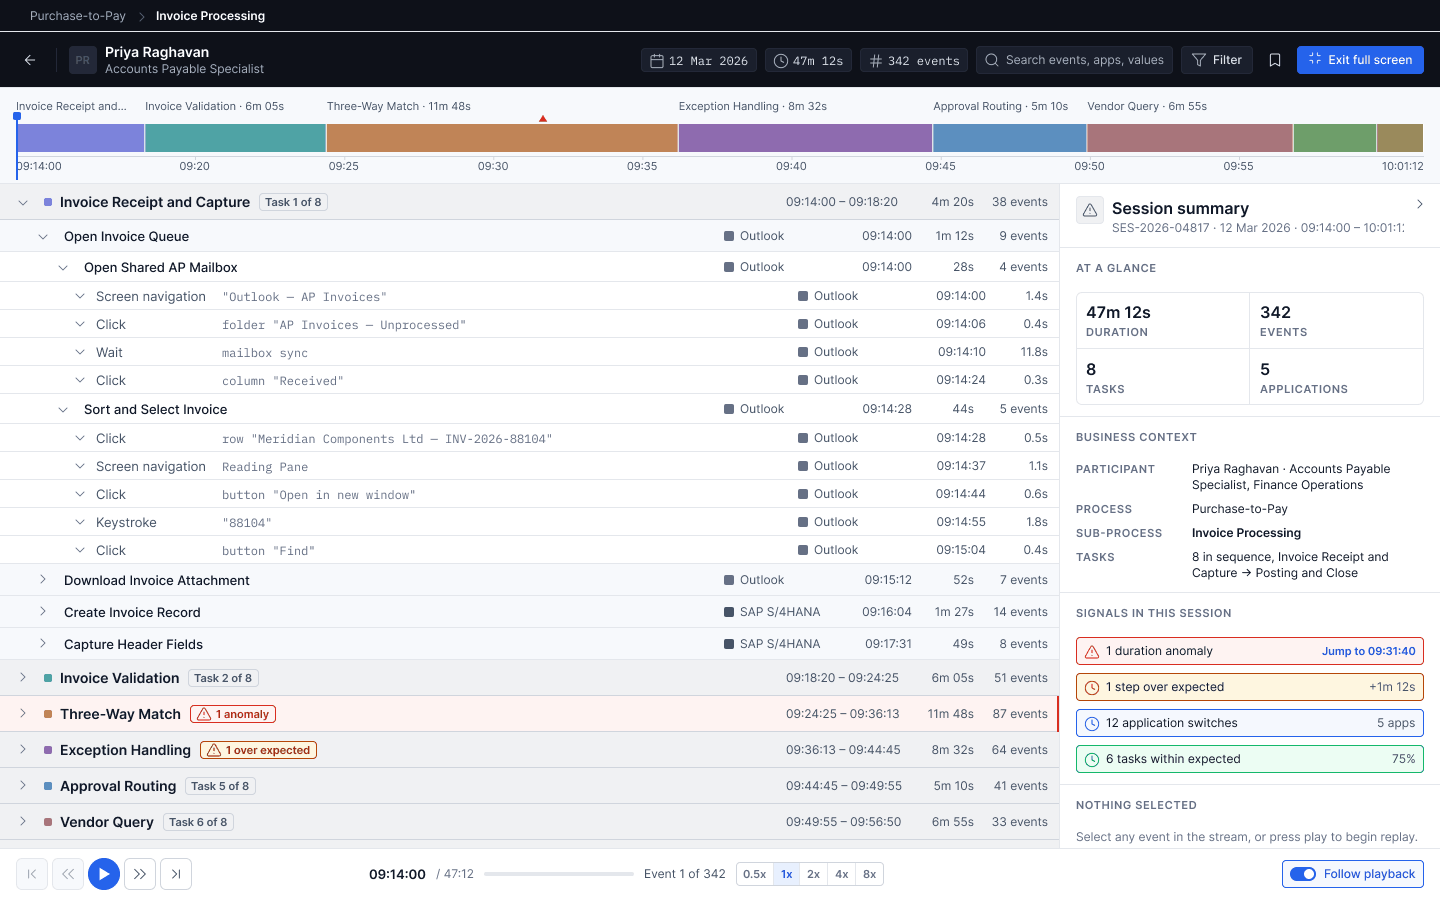Step back with the rewind button
Image resolution: width=1440 pixels, height=900 pixels.
[x=68, y=874]
